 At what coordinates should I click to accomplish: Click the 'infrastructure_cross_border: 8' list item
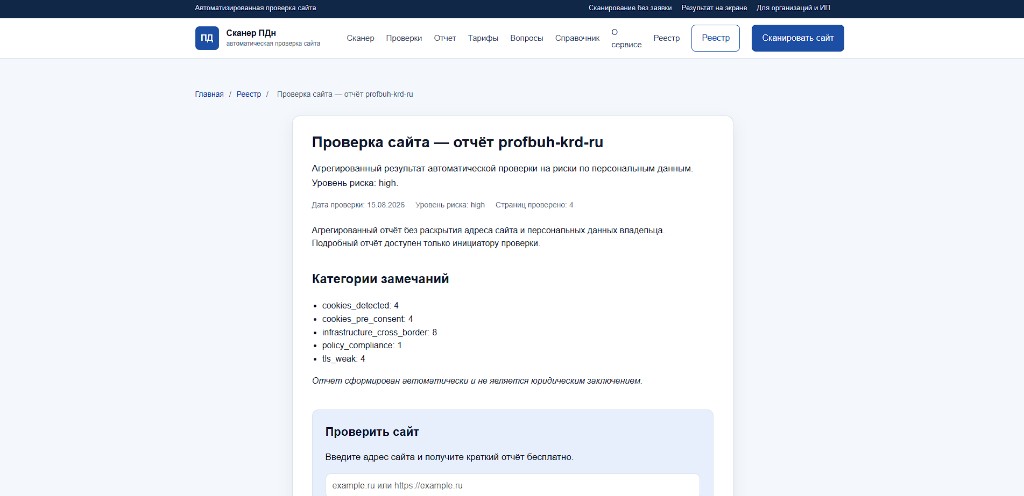[x=379, y=332]
